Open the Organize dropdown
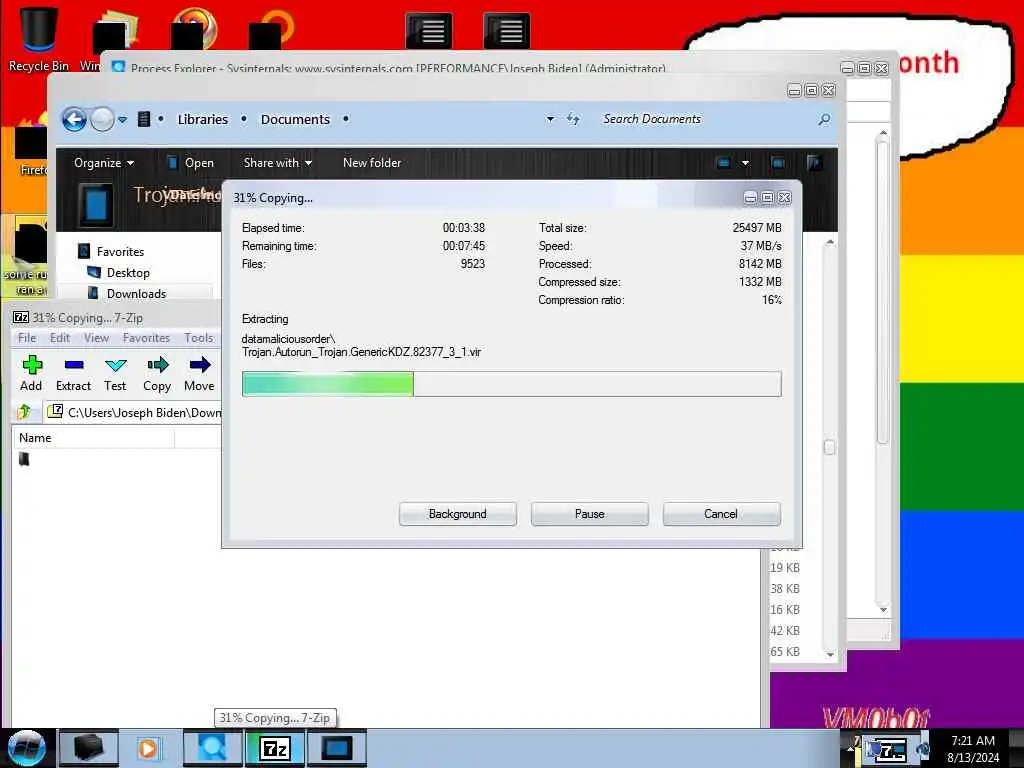 pyautogui.click(x=104, y=163)
